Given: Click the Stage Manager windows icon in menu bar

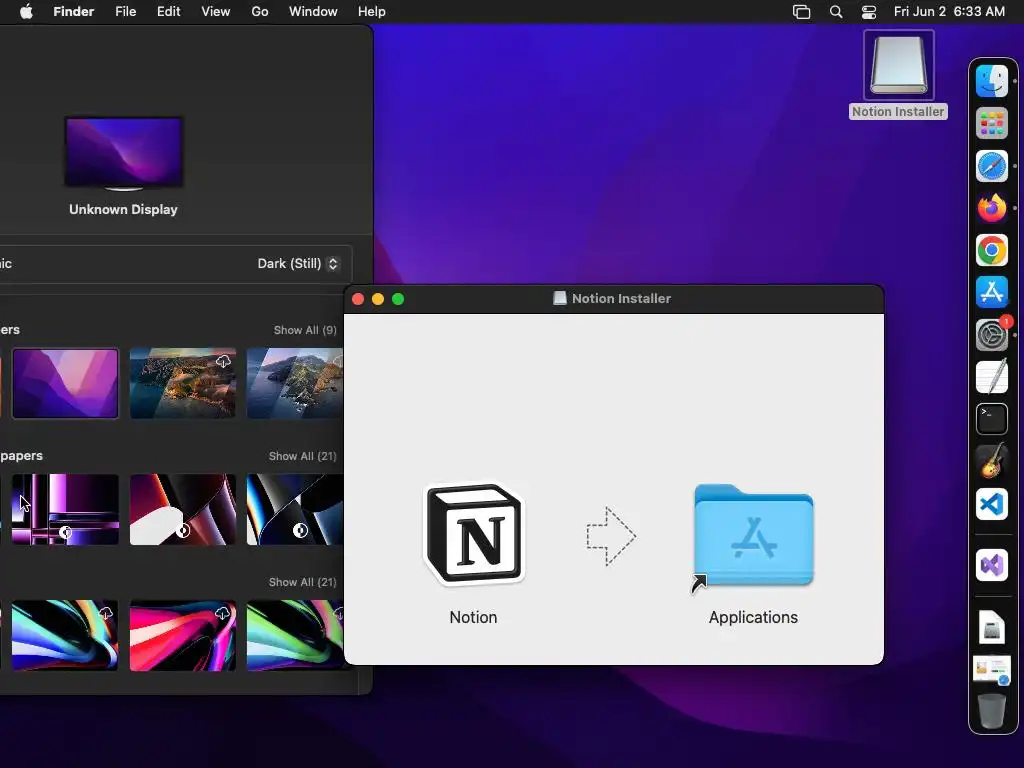Looking at the screenshot, I should point(801,12).
